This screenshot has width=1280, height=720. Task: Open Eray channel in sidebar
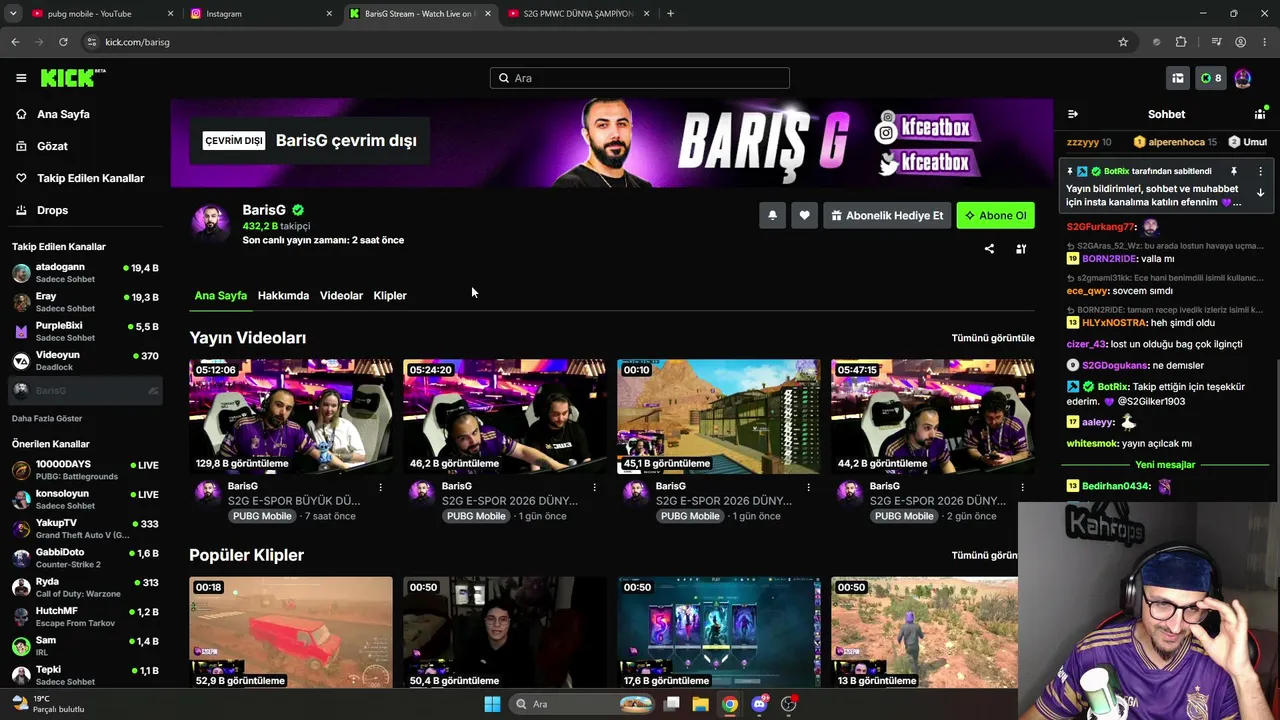tap(85, 302)
